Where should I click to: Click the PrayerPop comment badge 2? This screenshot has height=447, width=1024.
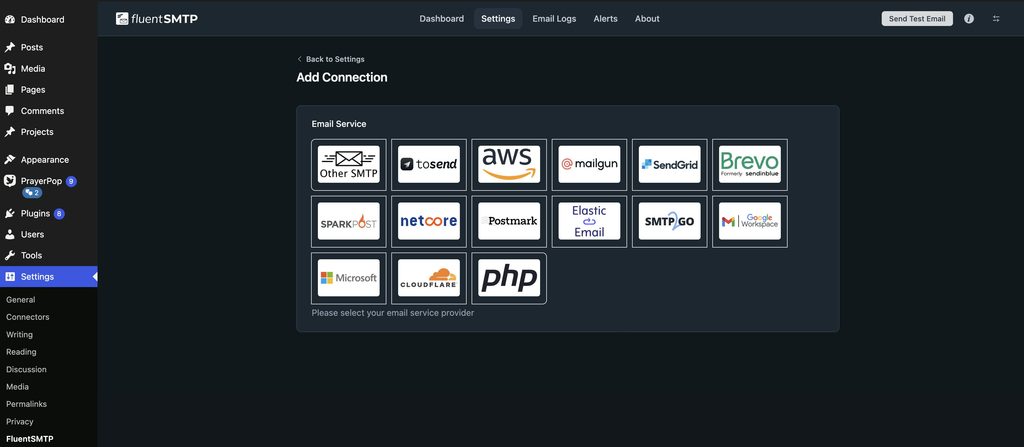click(x=33, y=193)
